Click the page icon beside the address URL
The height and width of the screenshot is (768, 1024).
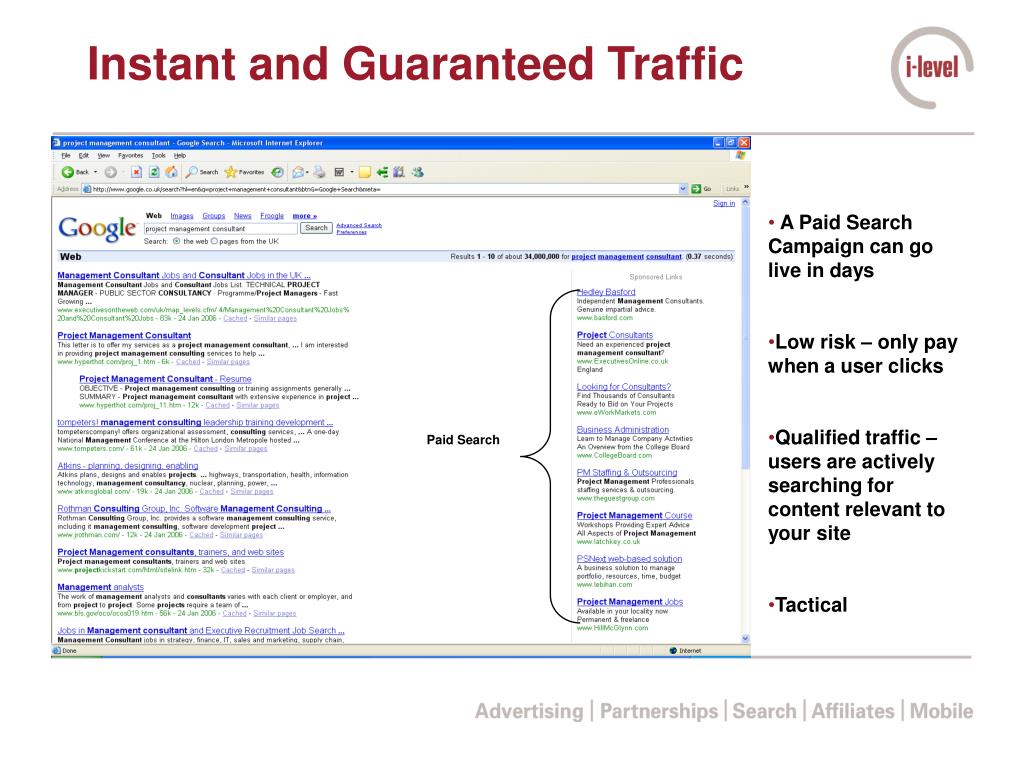pos(87,189)
